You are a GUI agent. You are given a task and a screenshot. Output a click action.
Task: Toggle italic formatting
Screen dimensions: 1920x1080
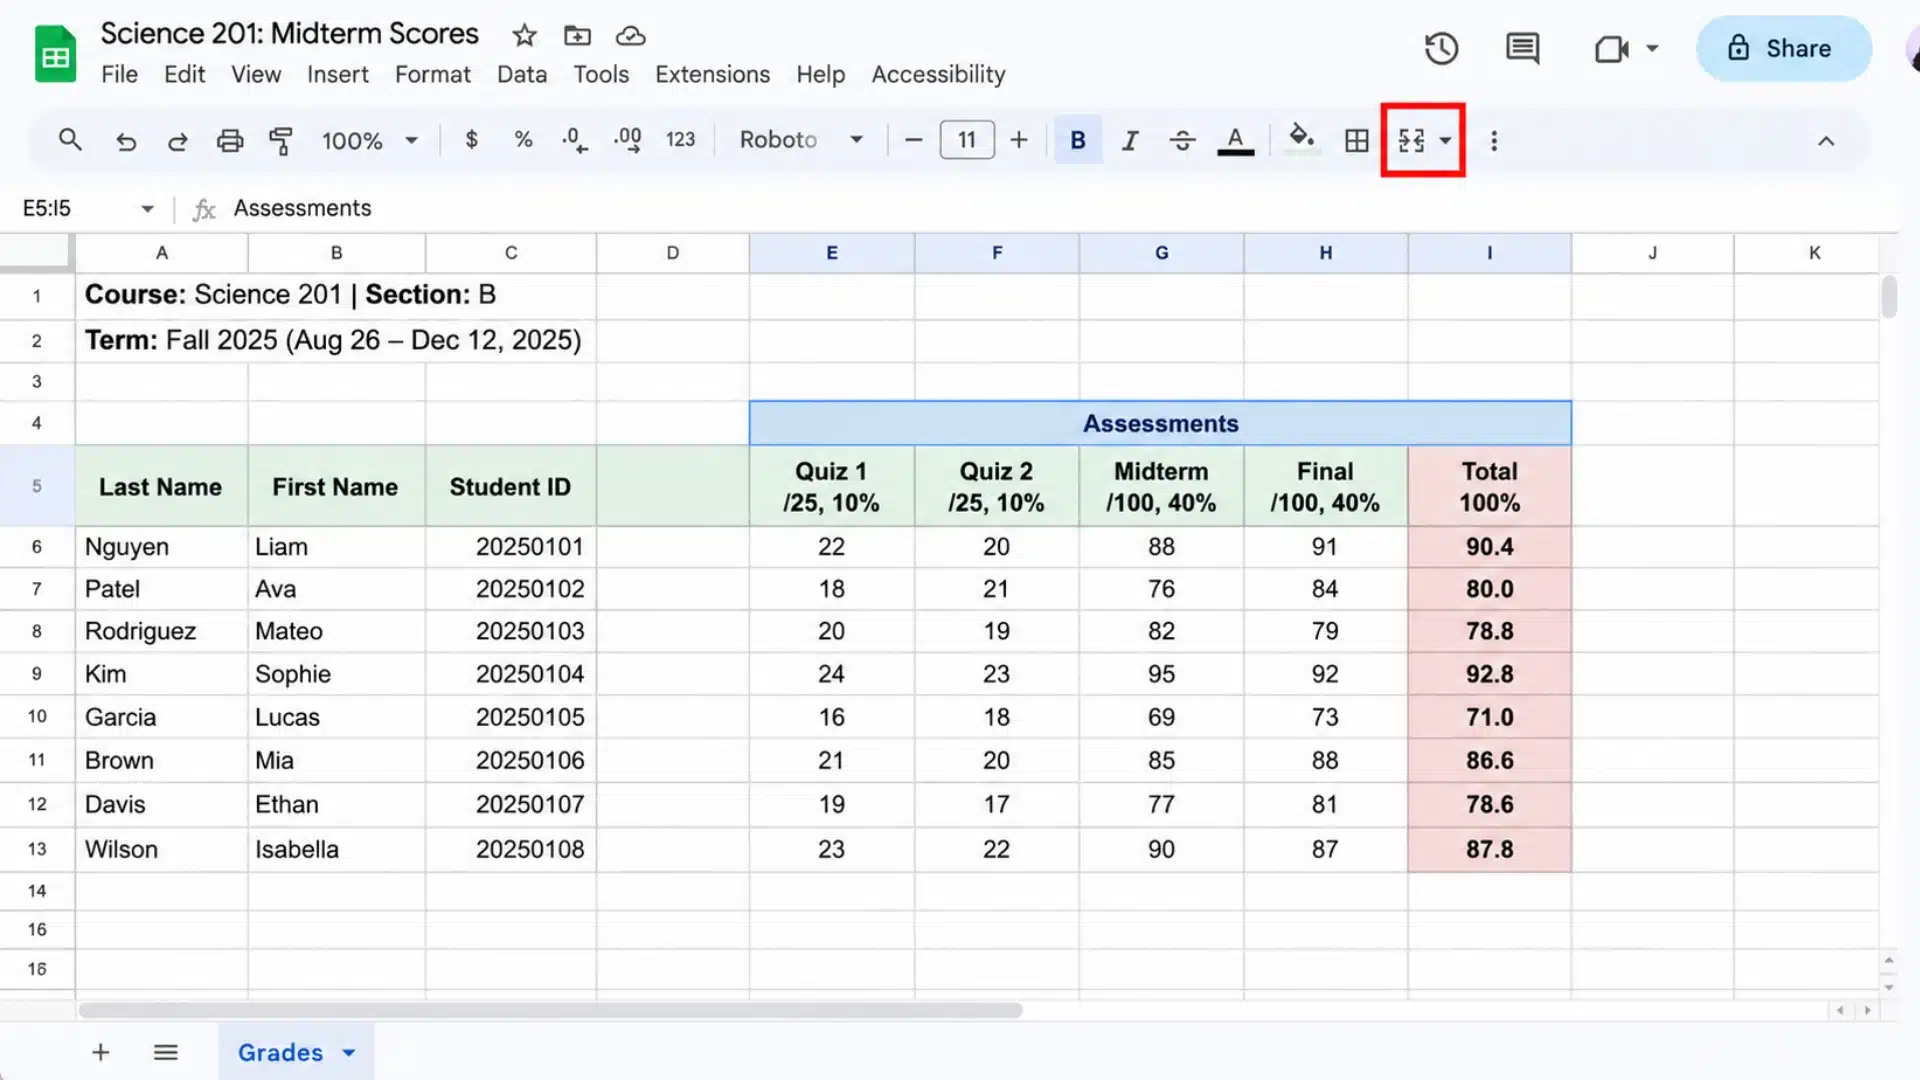point(1130,141)
